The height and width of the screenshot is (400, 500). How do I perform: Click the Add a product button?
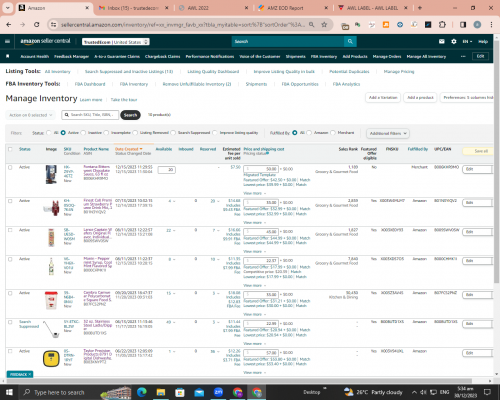click(420, 98)
